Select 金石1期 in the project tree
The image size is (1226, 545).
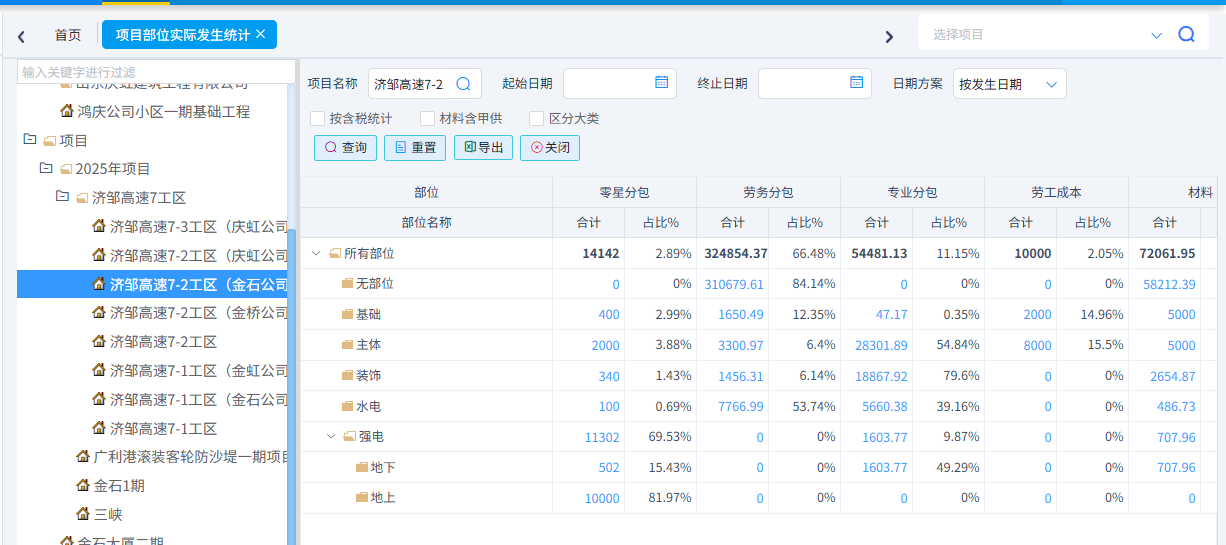(x=119, y=486)
